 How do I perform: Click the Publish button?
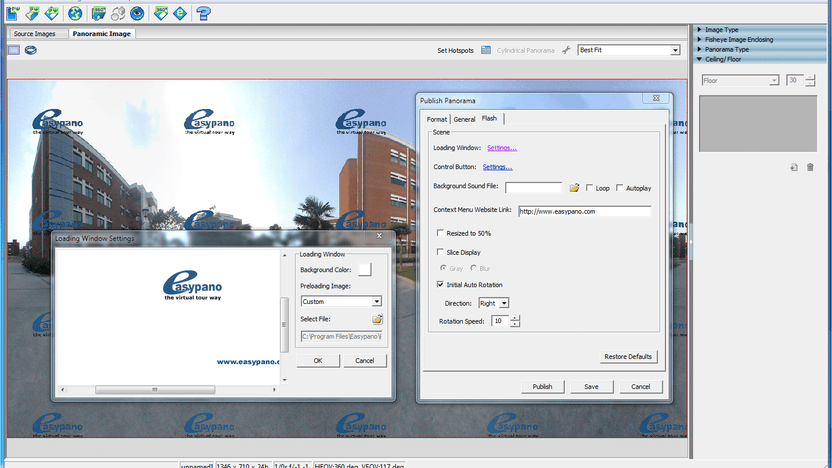click(x=542, y=387)
